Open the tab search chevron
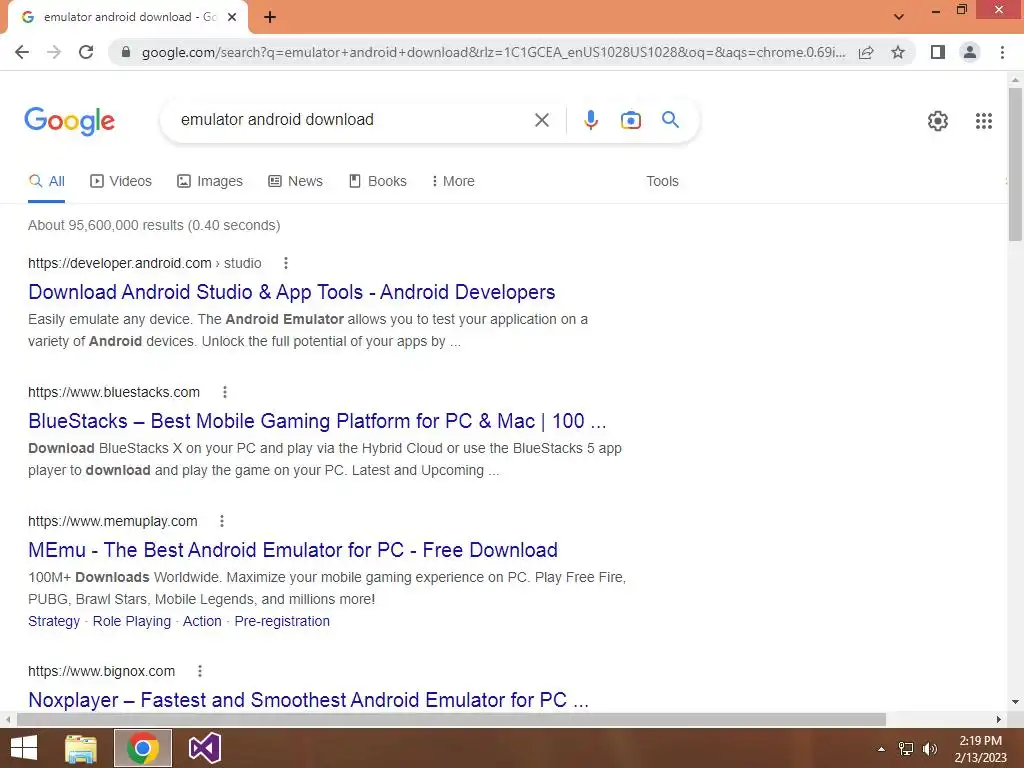The width and height of the screenshot is (1024, 768). 899,17
